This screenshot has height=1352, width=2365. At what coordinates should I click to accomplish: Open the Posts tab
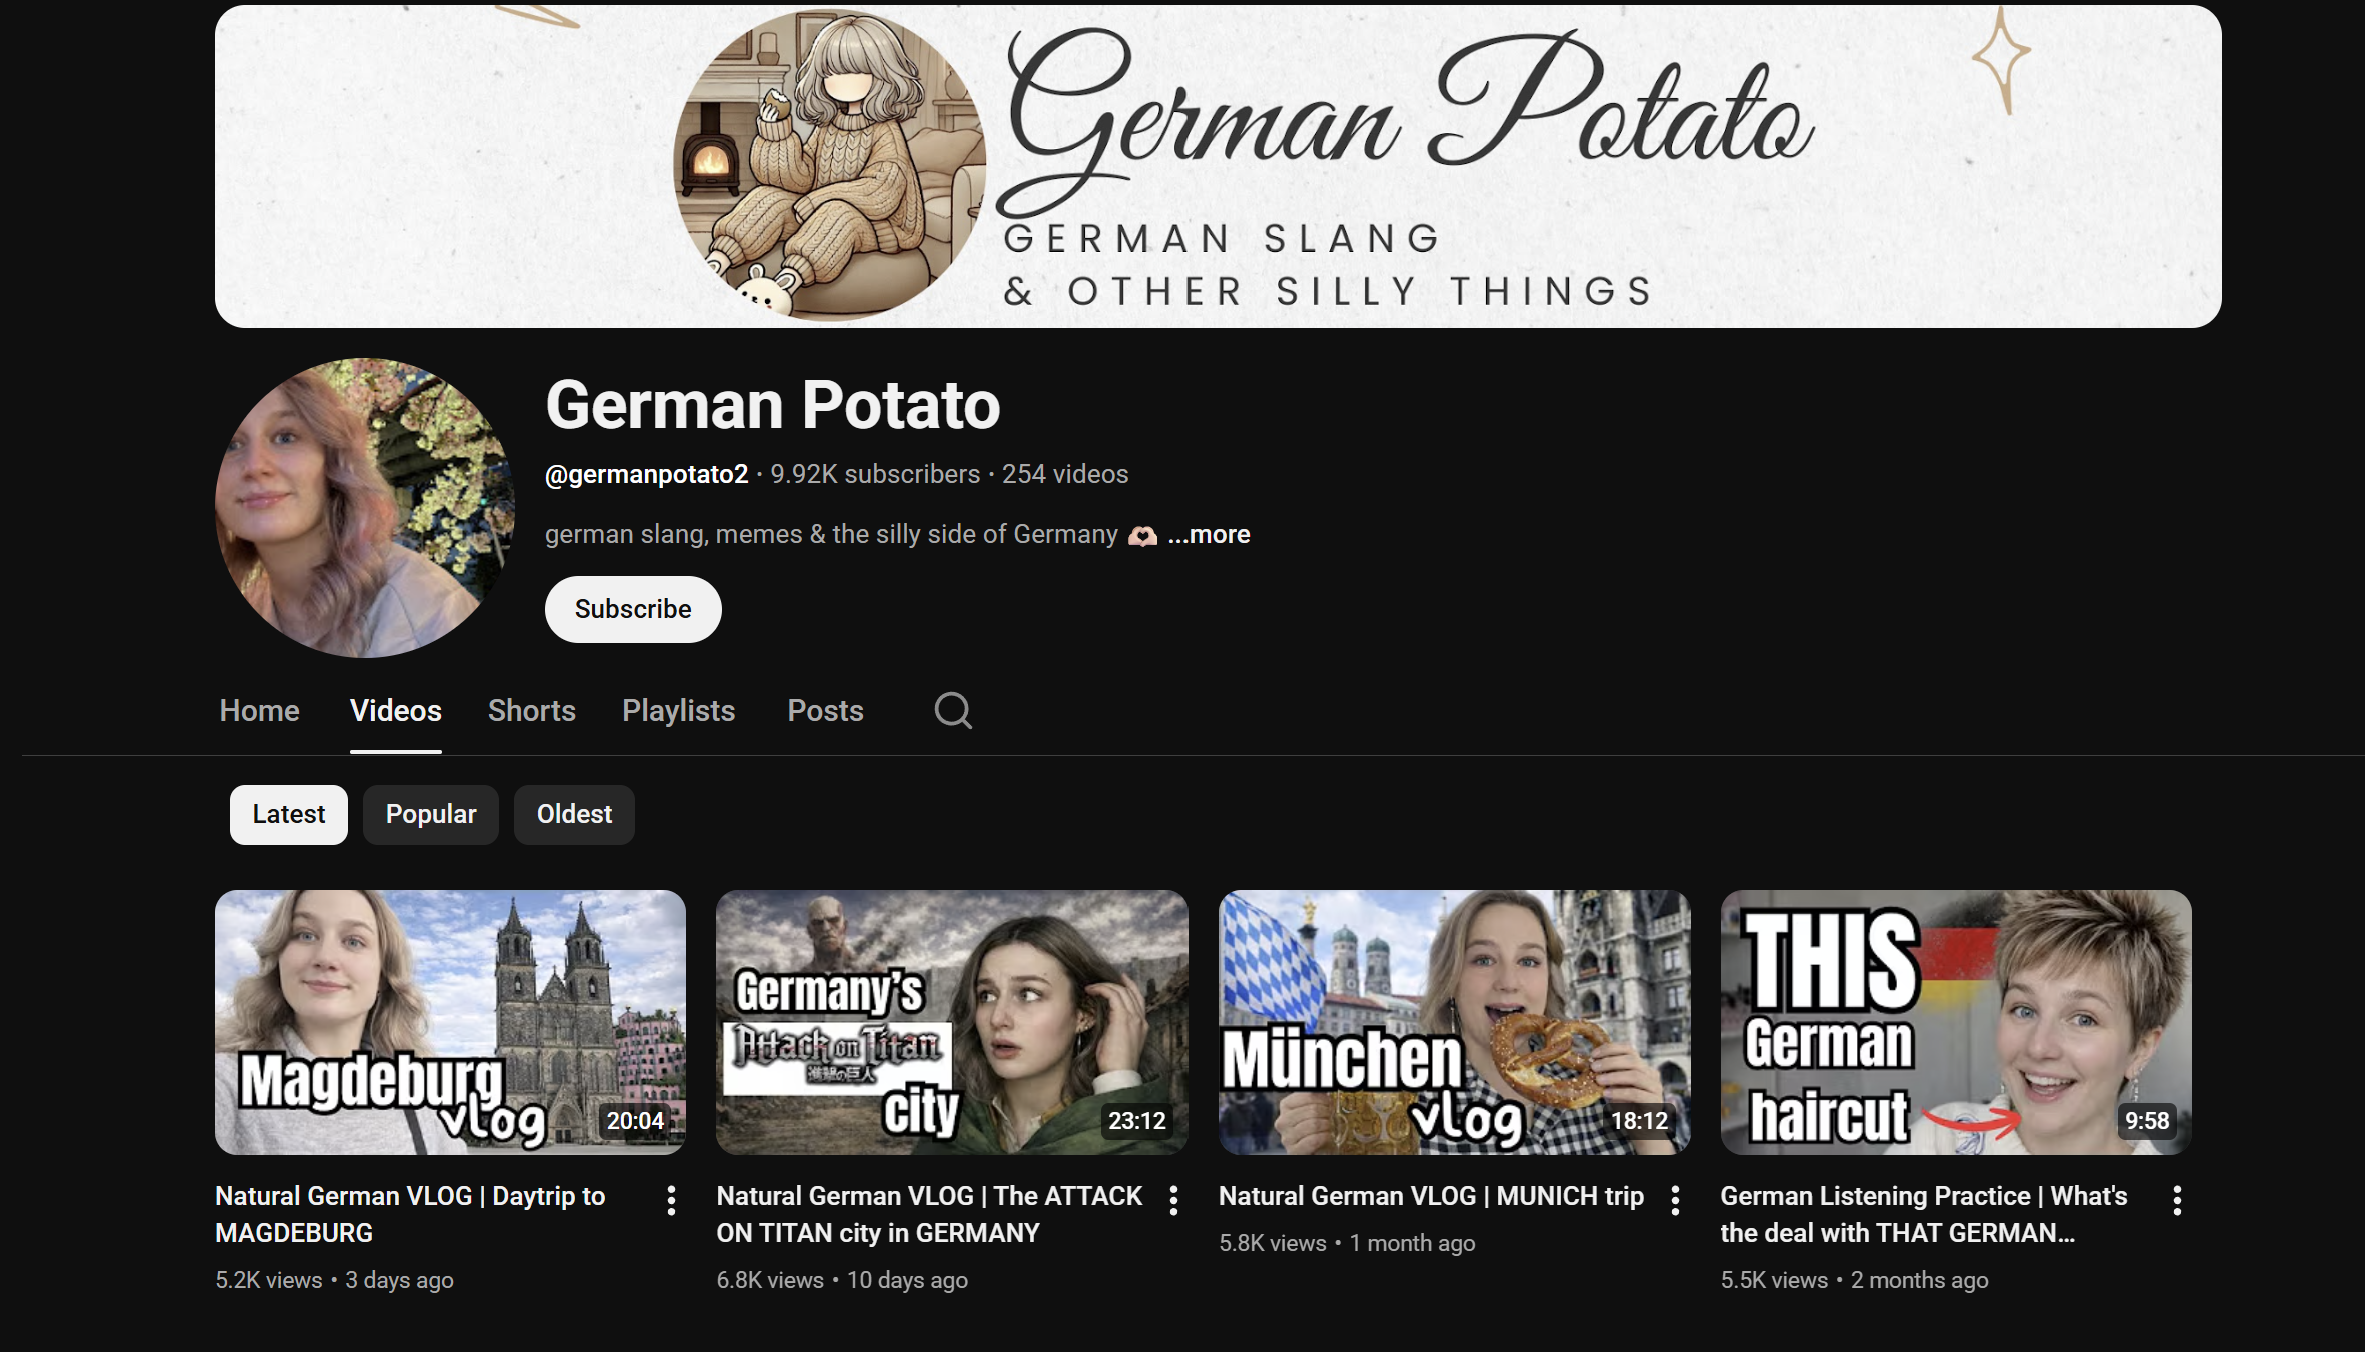[x=825, y=711]
